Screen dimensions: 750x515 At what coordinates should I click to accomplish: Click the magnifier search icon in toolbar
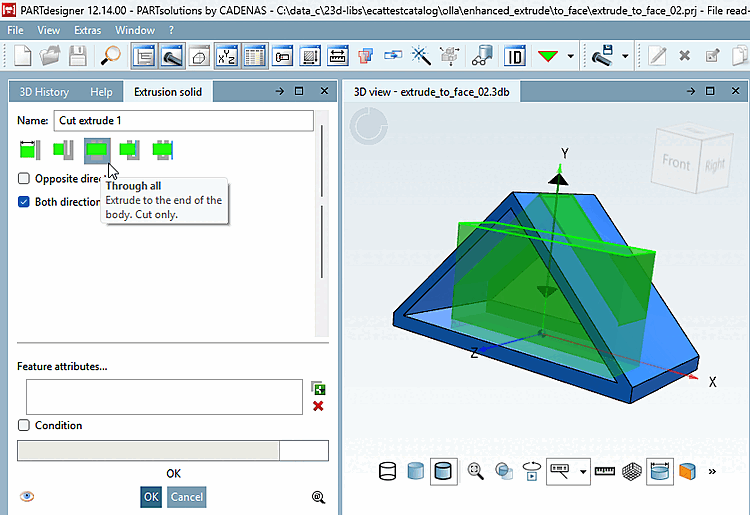click(x=110, y=56)
